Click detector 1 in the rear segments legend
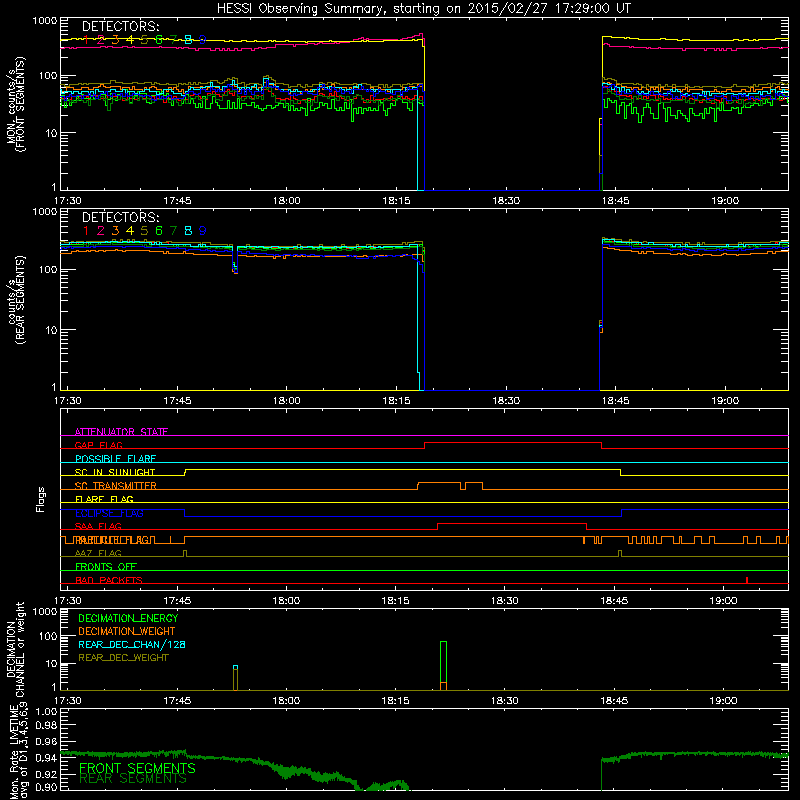Image resolution: width=800 pixels, height=800 pixels. 86,231
